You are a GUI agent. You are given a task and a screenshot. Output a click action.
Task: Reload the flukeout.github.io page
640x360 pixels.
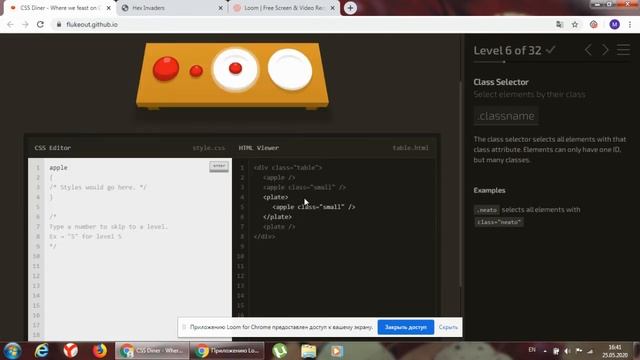pyautogui.click(x=40, y=24)
